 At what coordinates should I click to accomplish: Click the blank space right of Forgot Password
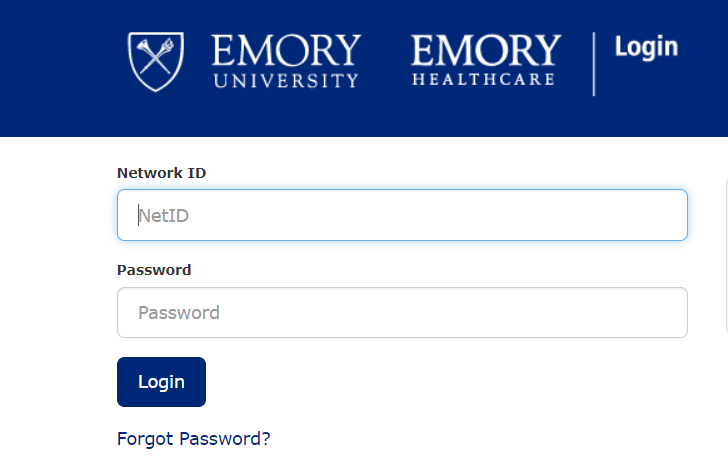480,439
